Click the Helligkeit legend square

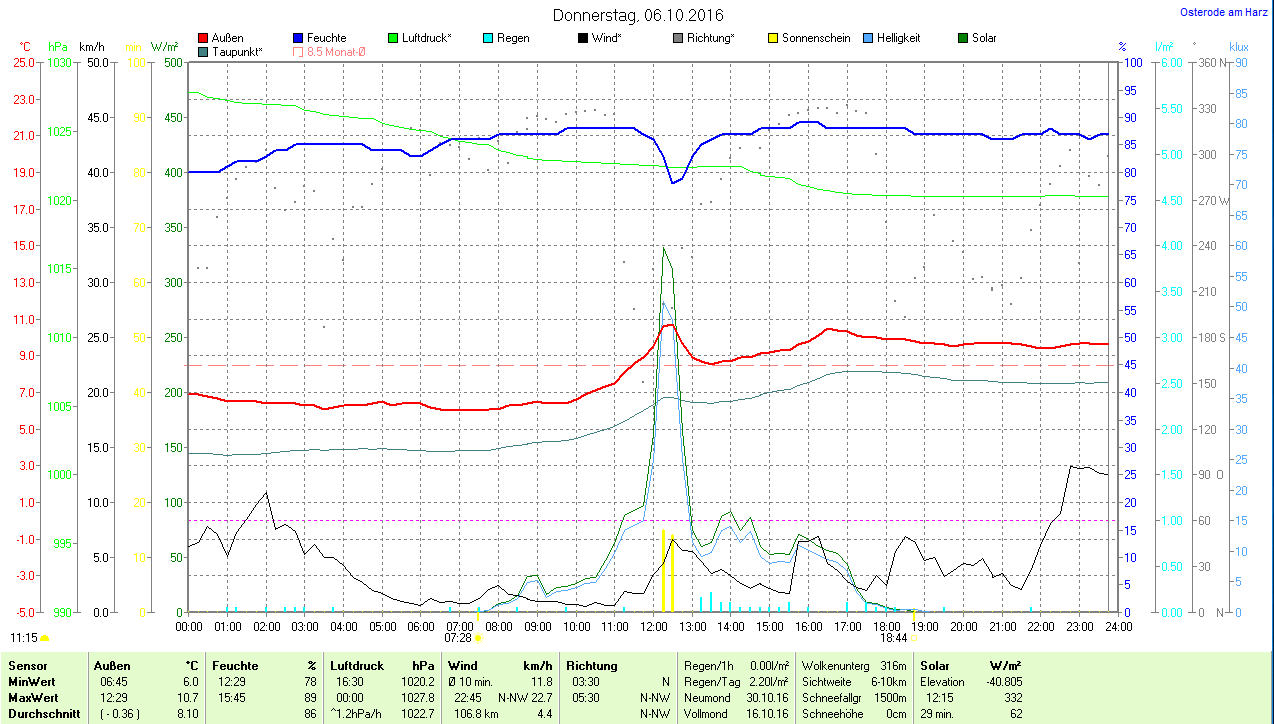coord(867,38)
